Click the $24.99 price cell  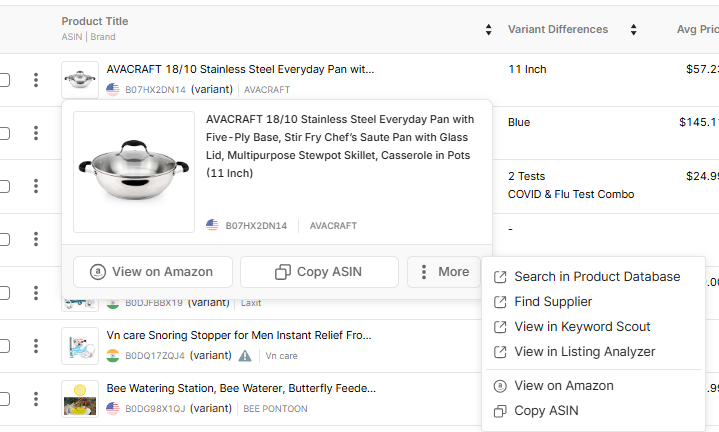click(702, 176)
